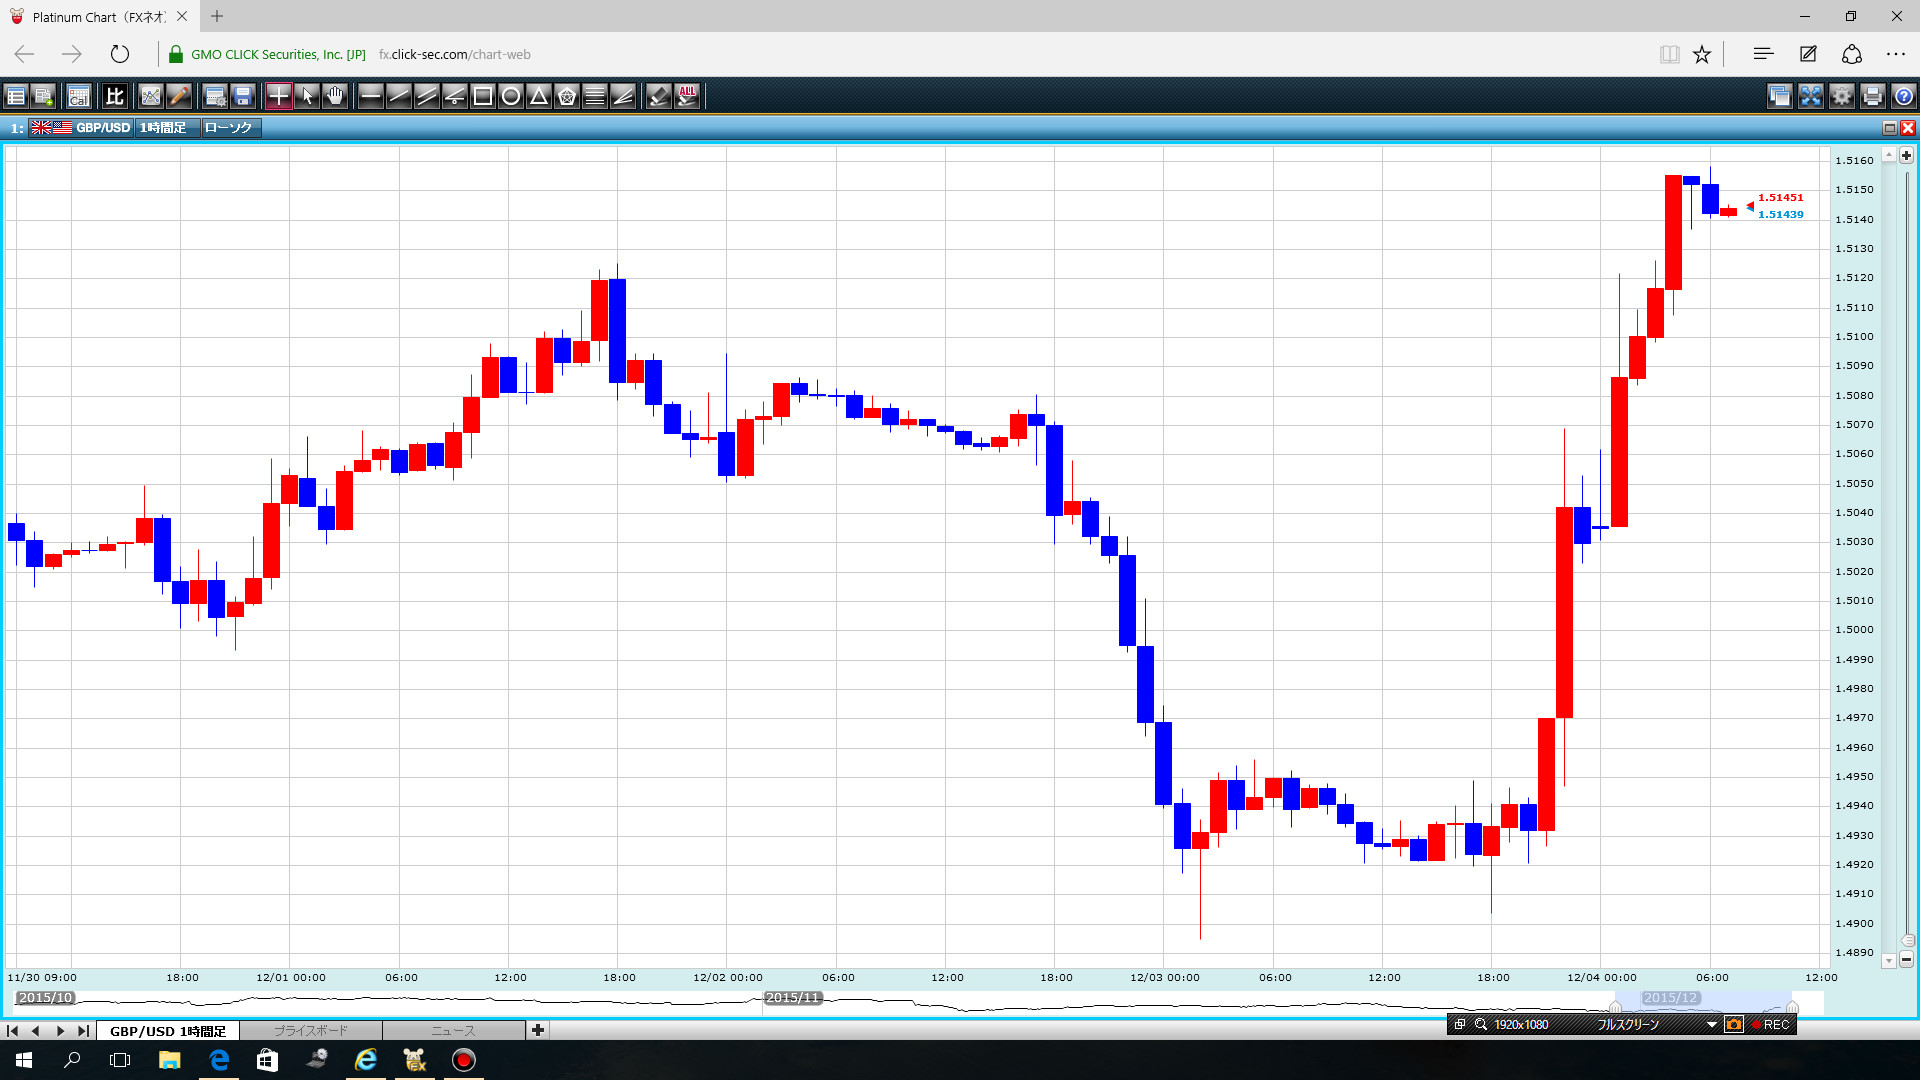Click the erase ALL drawings icon
The image size is (1920, 1080).
click(687, 96)
